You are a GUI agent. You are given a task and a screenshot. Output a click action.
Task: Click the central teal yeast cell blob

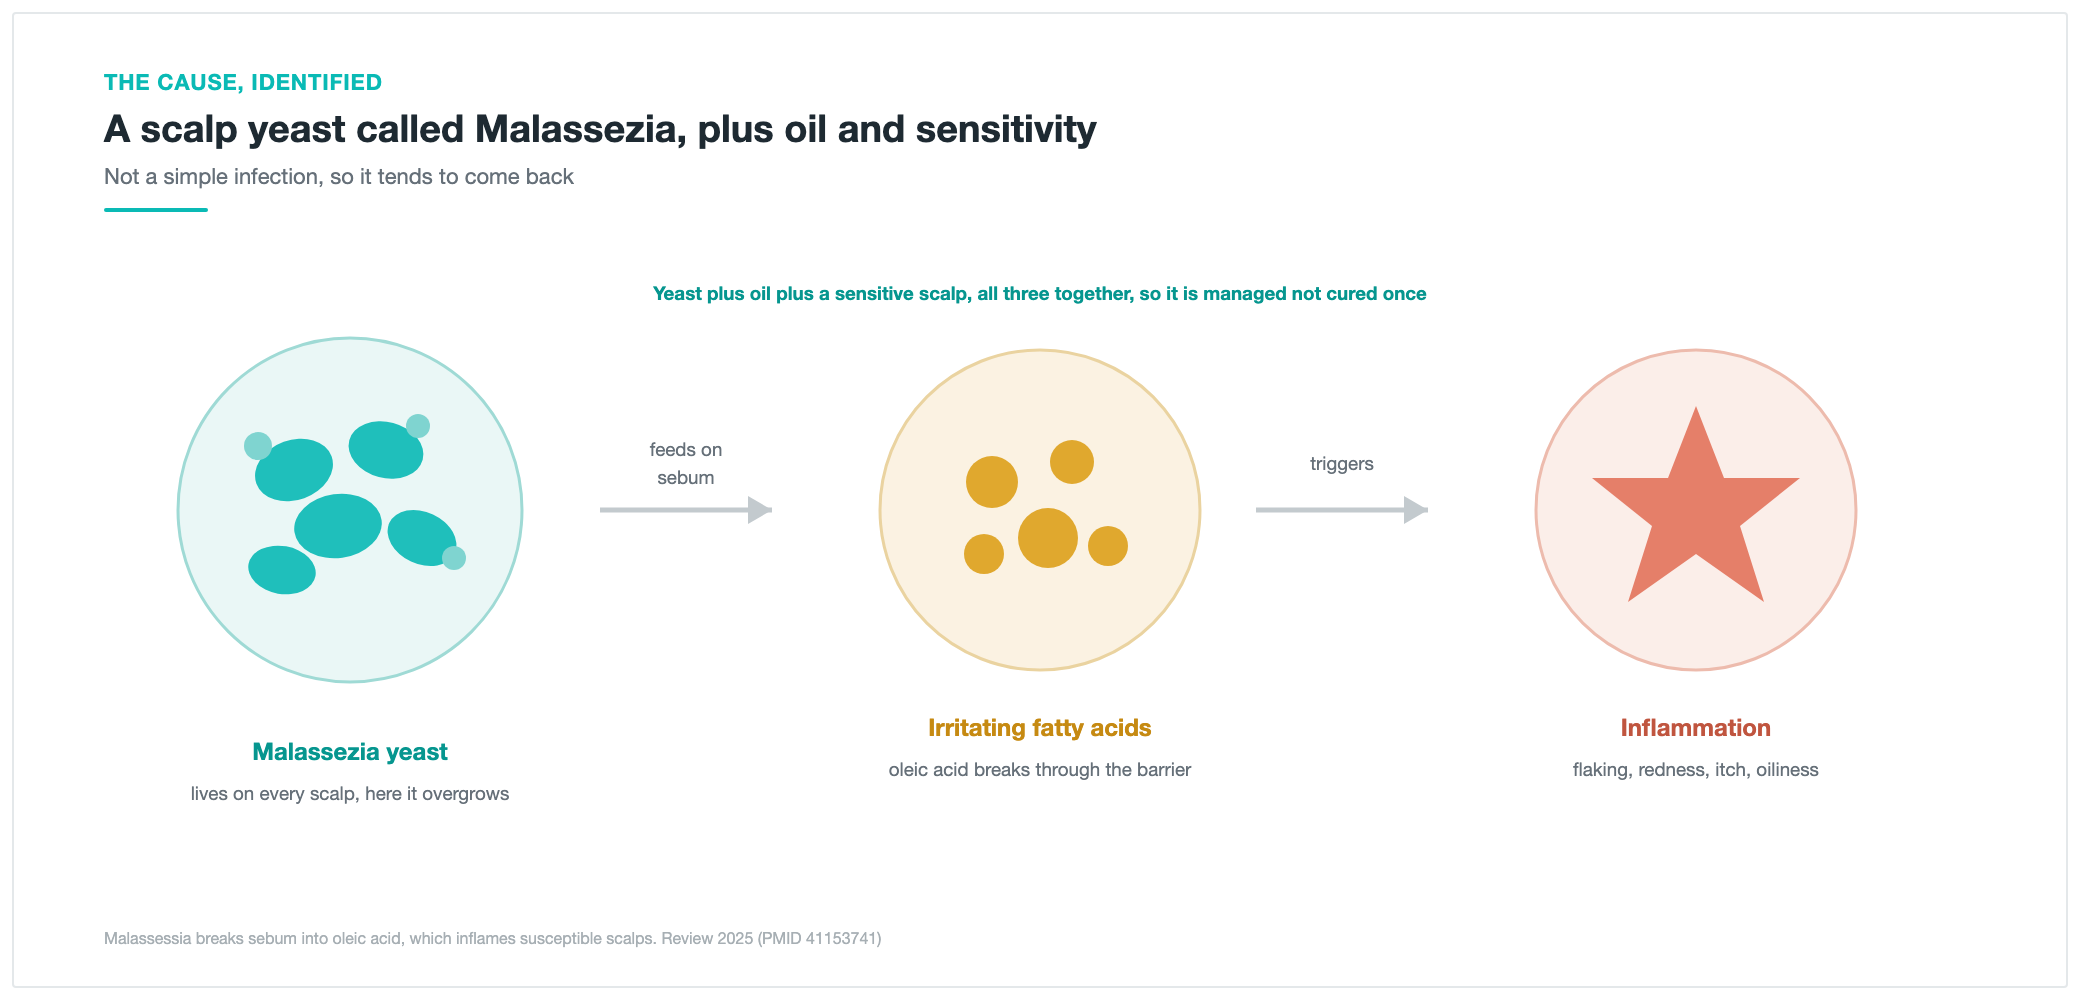[338, 526]
